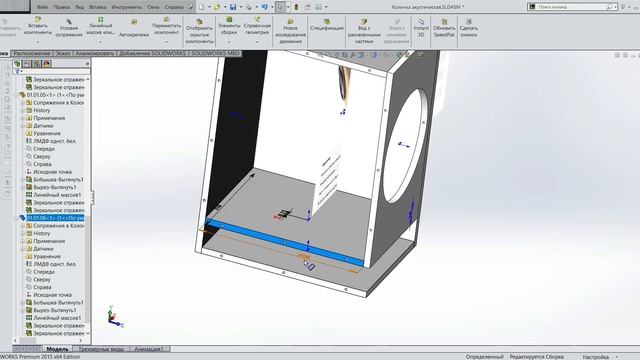
Task: Click the New document icon
Action: click(202, 7)
